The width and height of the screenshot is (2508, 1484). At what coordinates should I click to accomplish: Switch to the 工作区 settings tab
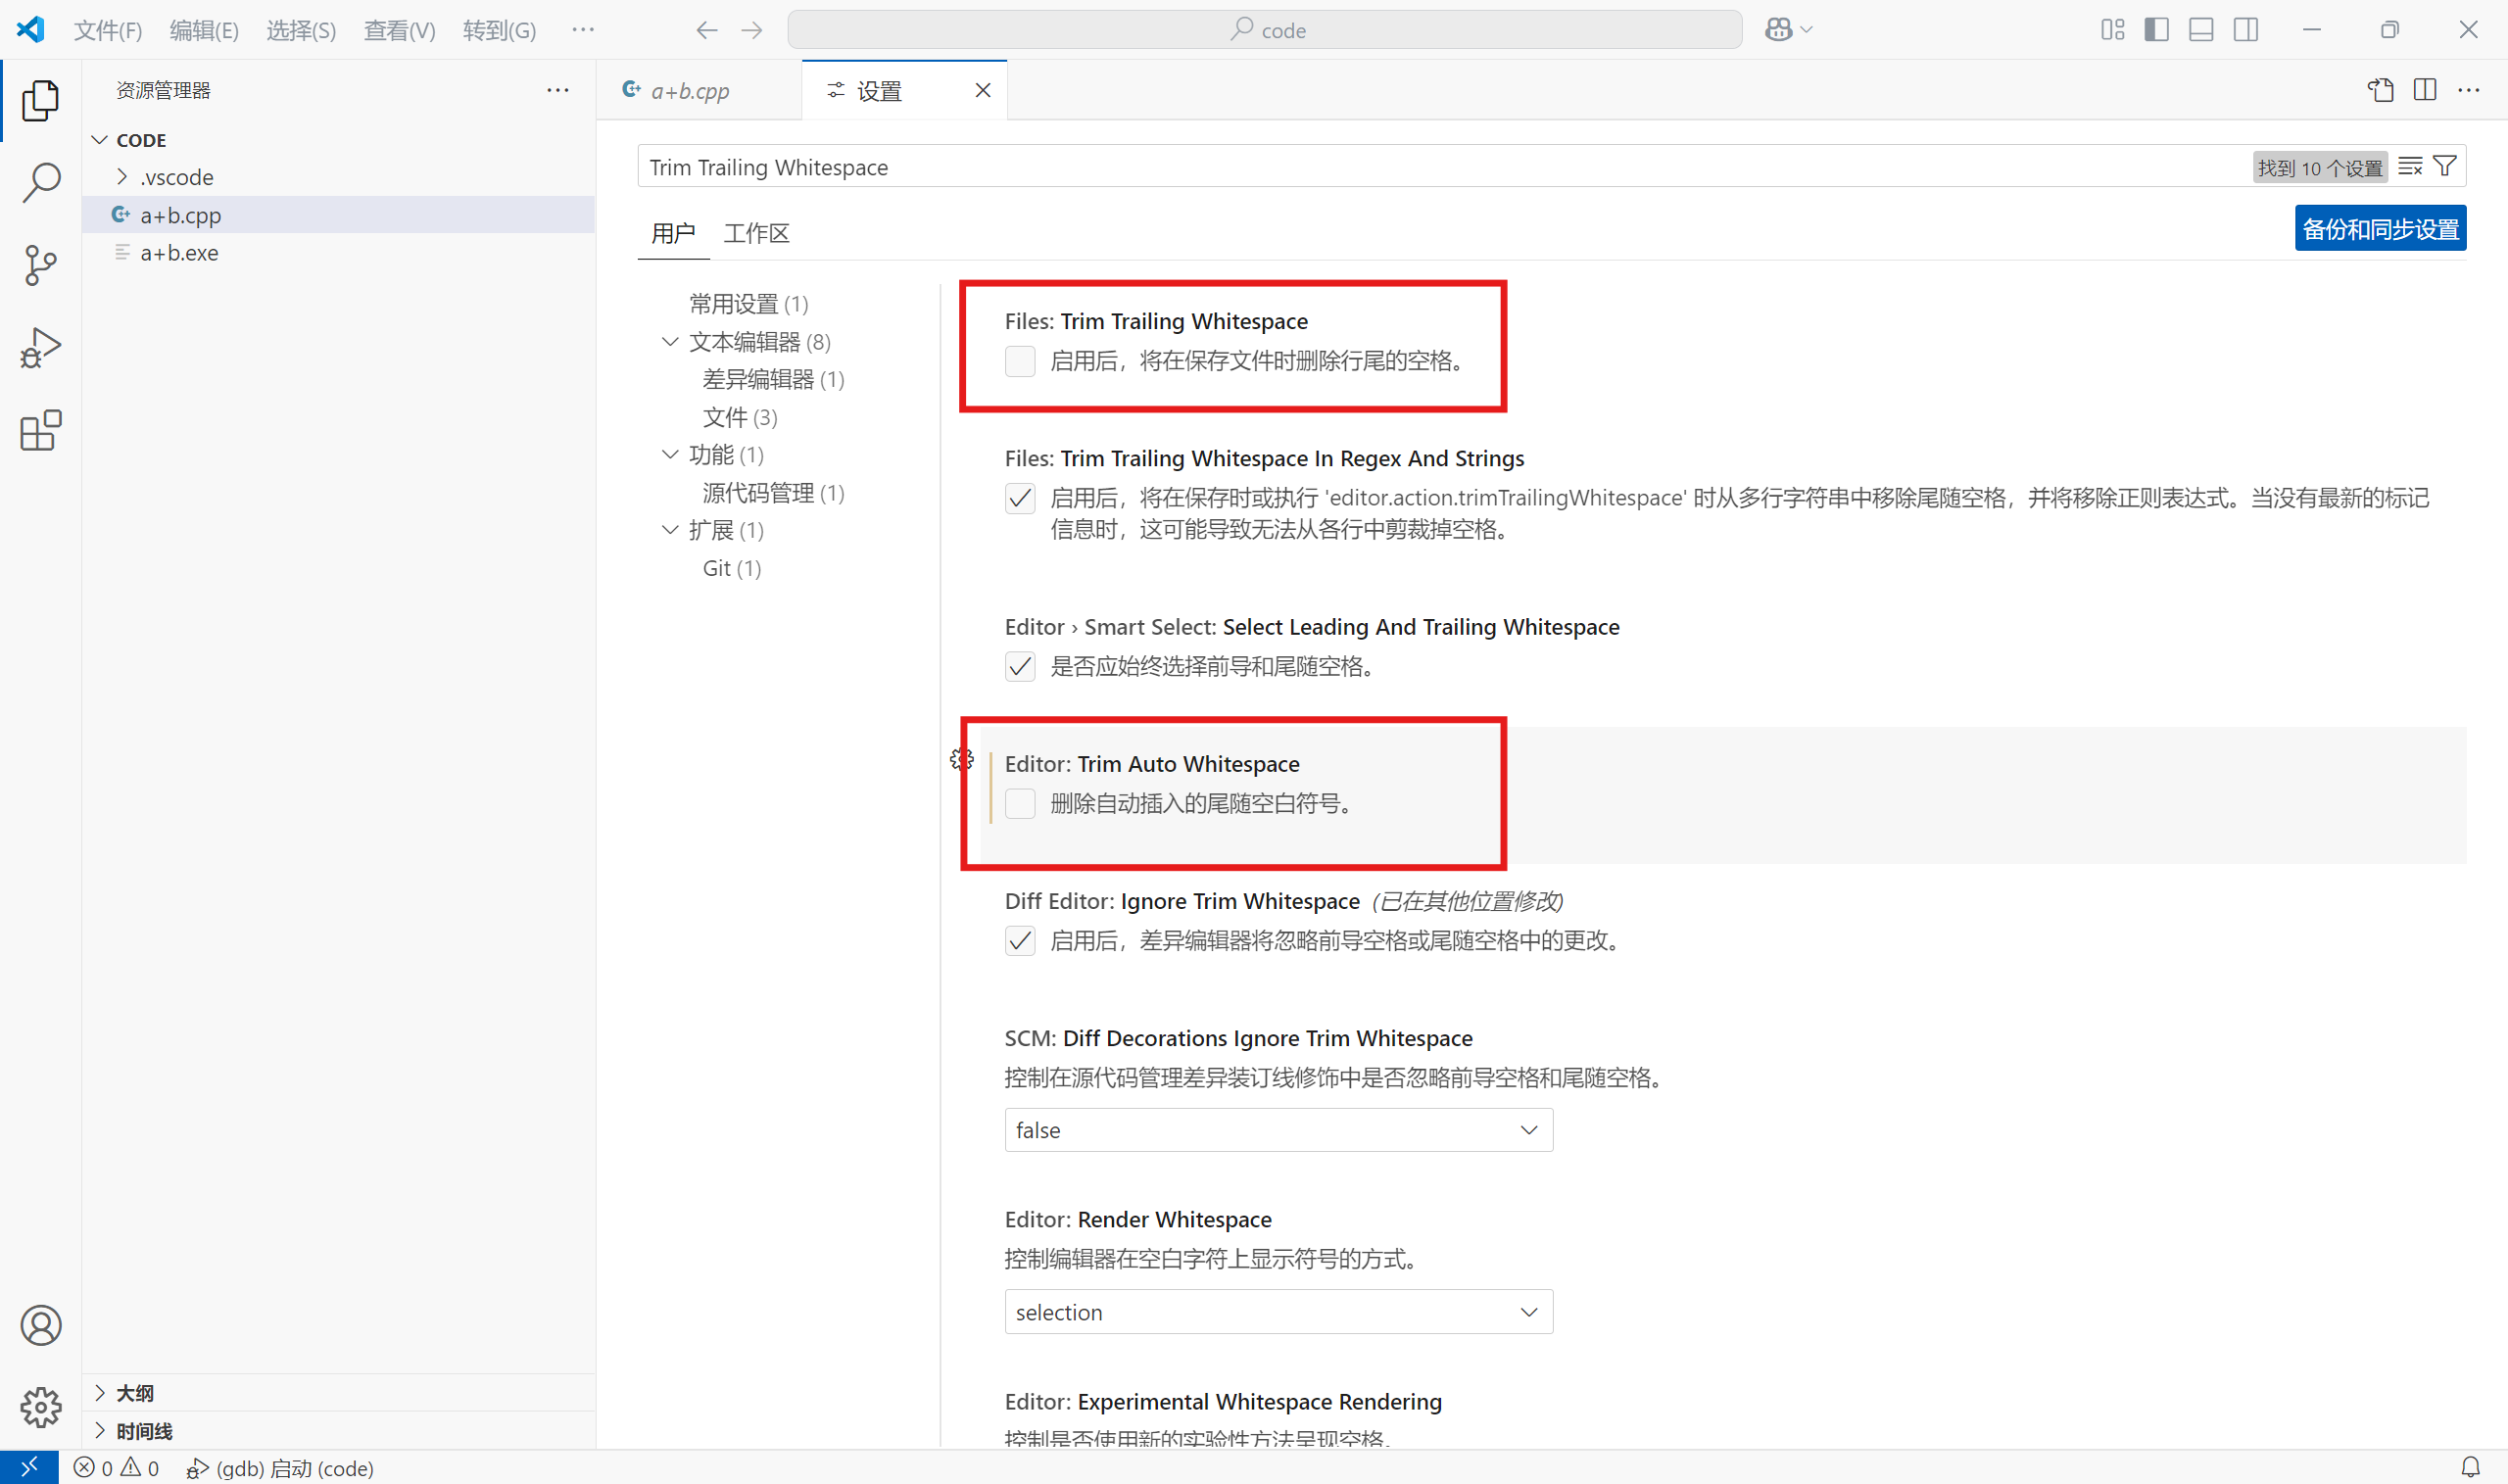pyautogui.click(x=756, y=233)
